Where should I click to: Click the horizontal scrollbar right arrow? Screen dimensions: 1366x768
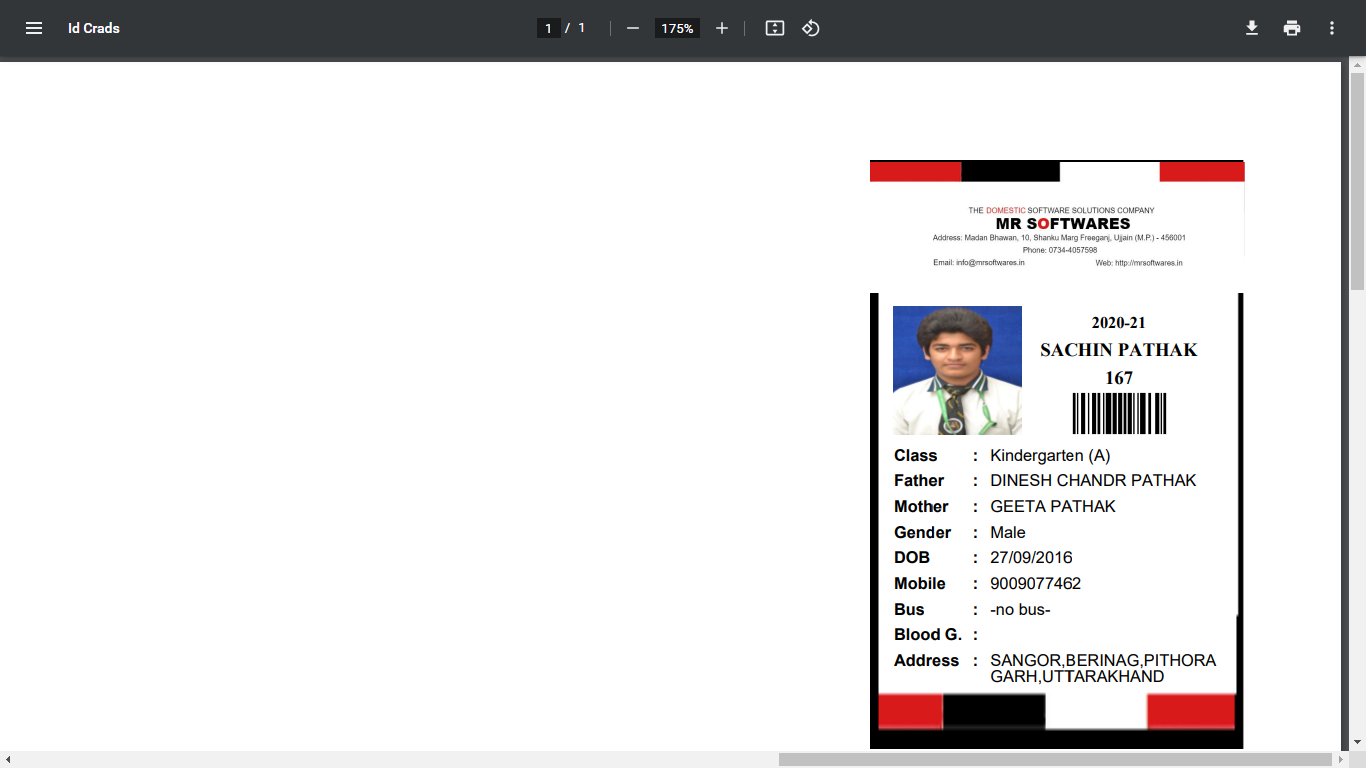coord(1341,760)
